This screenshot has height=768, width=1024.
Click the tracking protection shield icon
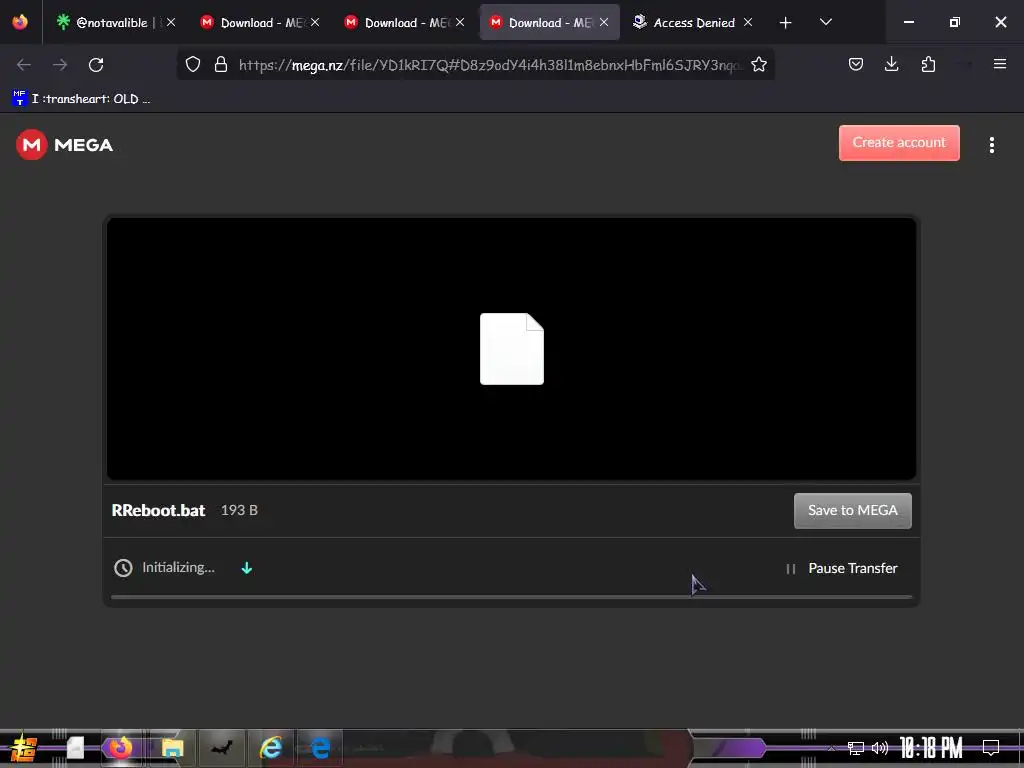coord(193,64)
